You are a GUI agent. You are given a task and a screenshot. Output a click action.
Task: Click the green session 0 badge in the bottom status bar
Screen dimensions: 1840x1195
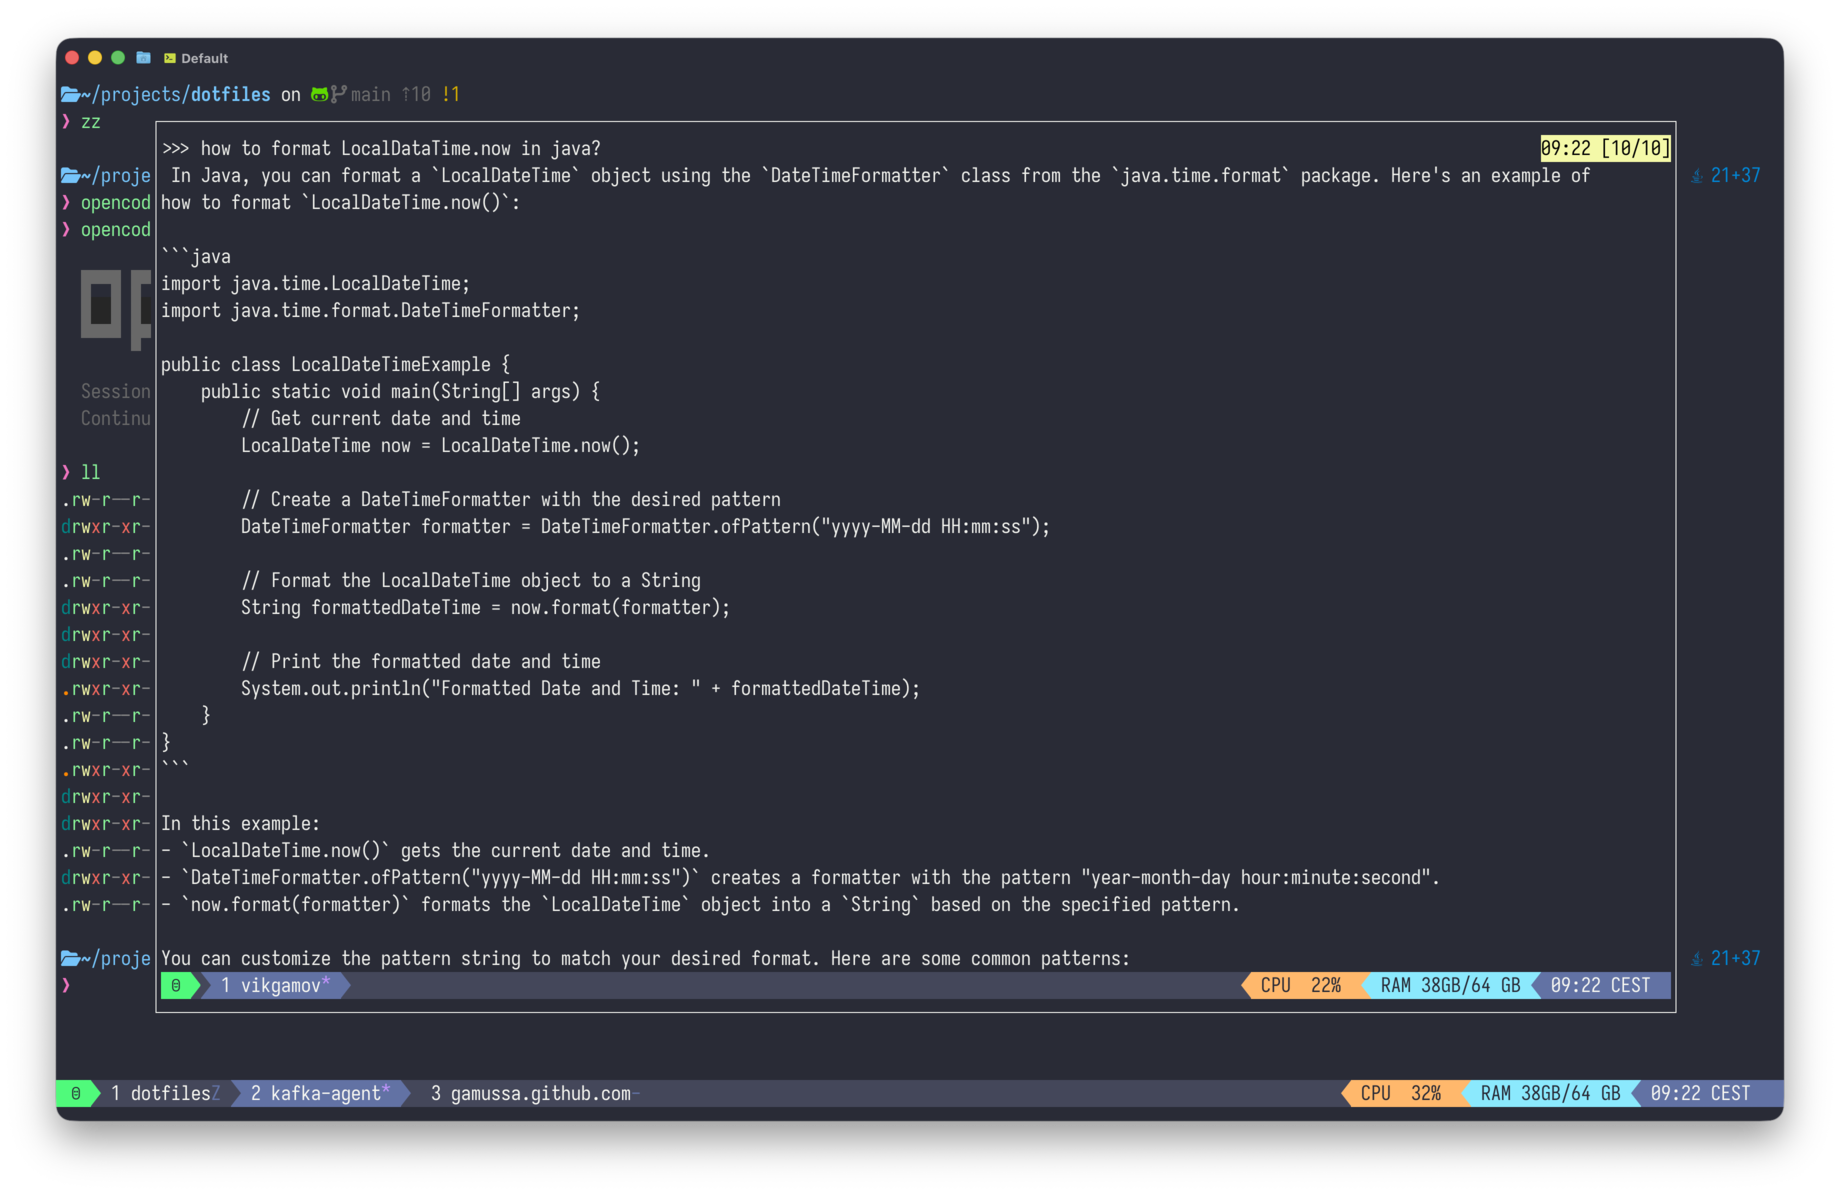(x=77, y=1093)
